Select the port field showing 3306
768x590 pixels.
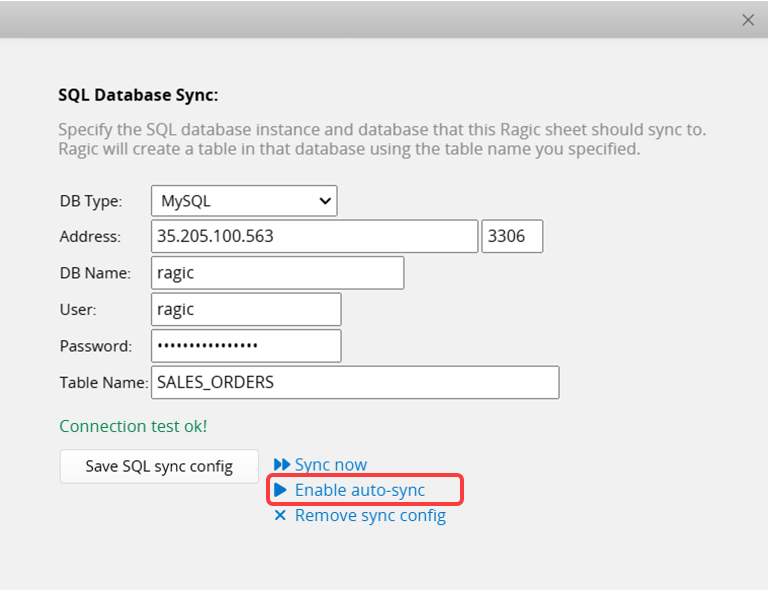[511, 237]
